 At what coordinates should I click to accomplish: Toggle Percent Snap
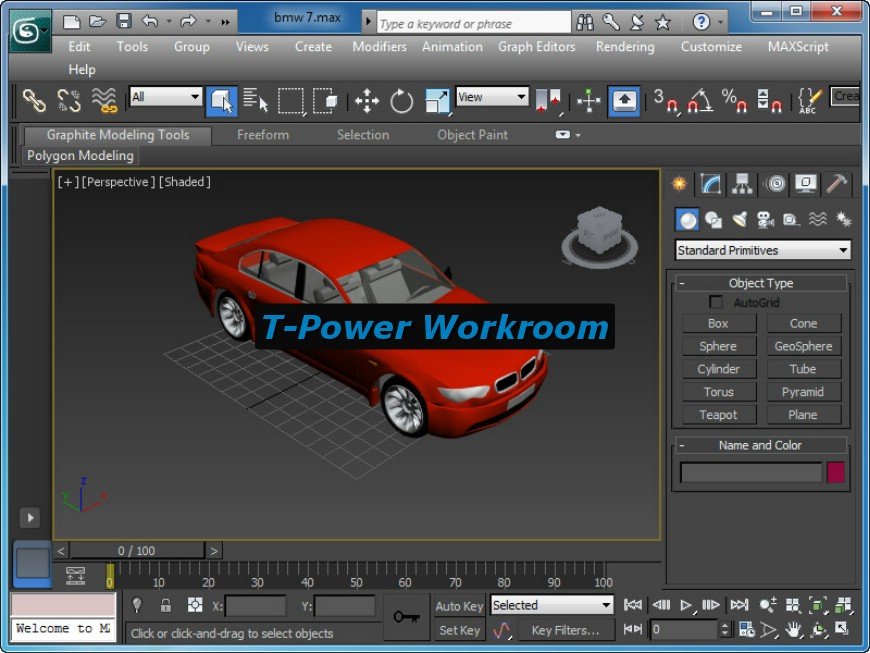tap(735, 101)
